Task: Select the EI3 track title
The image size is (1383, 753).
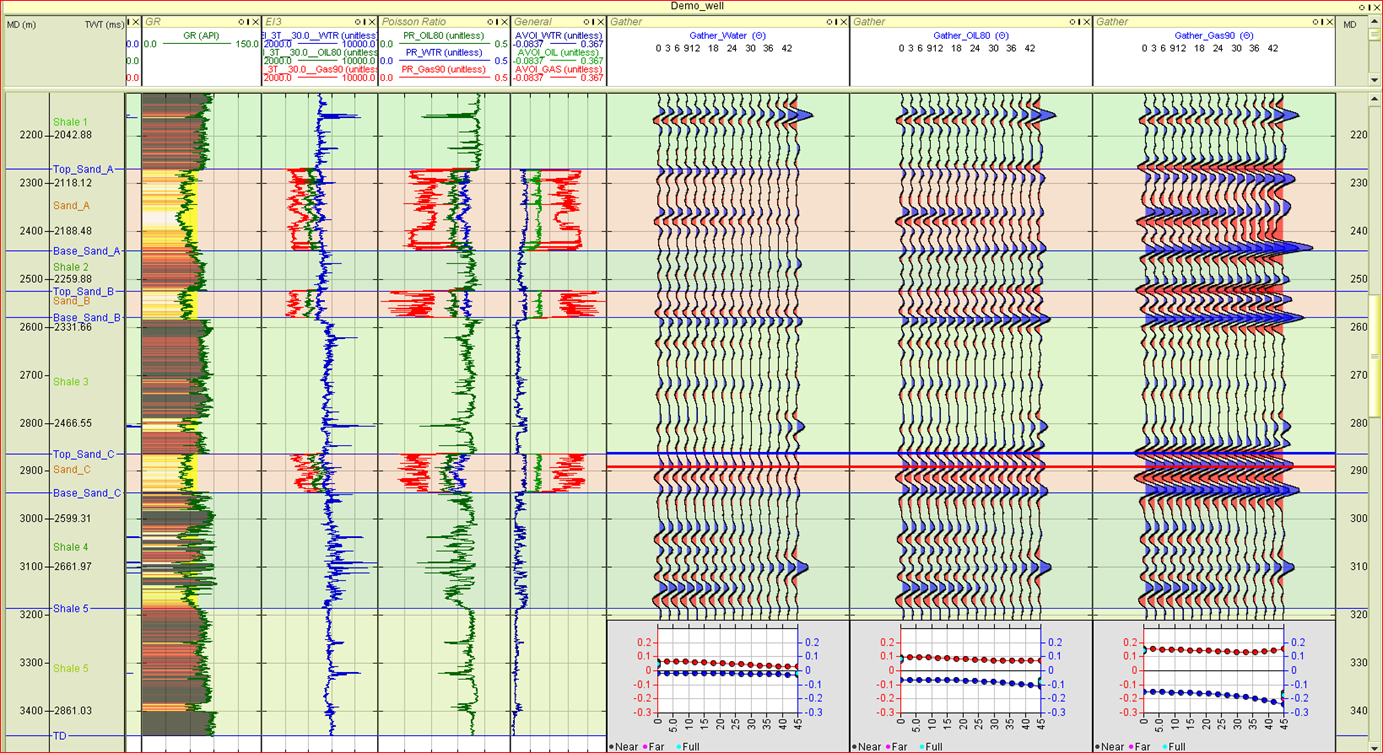Action: pos(273,21)
